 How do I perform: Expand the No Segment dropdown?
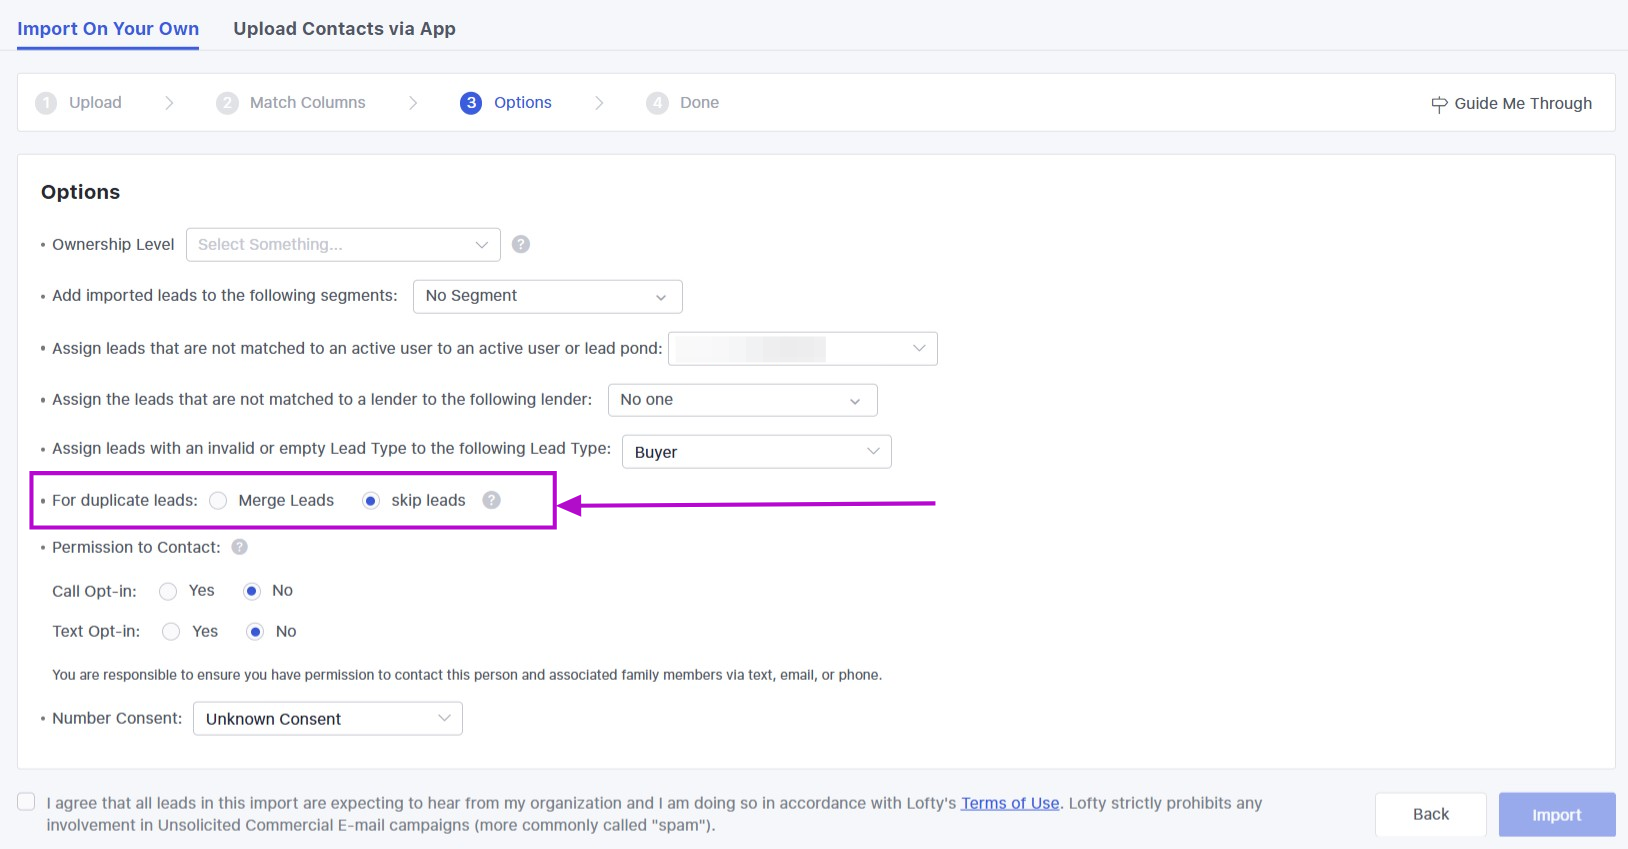(547, 296)
